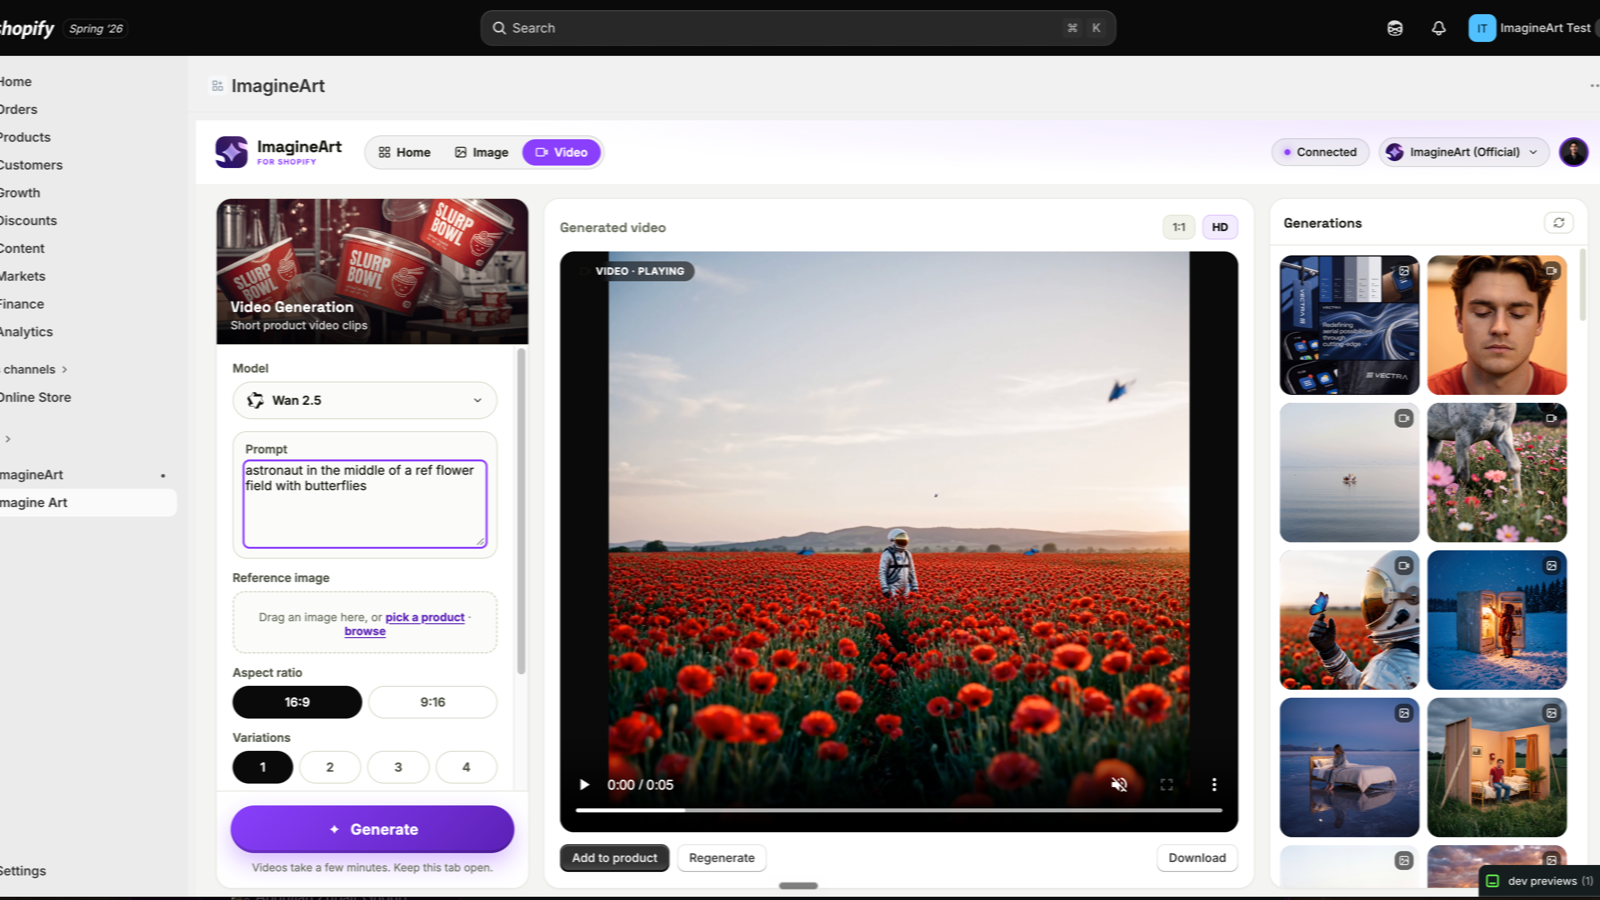
Task: Open the ImagineArt app in sidebar
Action: (32, 475)
